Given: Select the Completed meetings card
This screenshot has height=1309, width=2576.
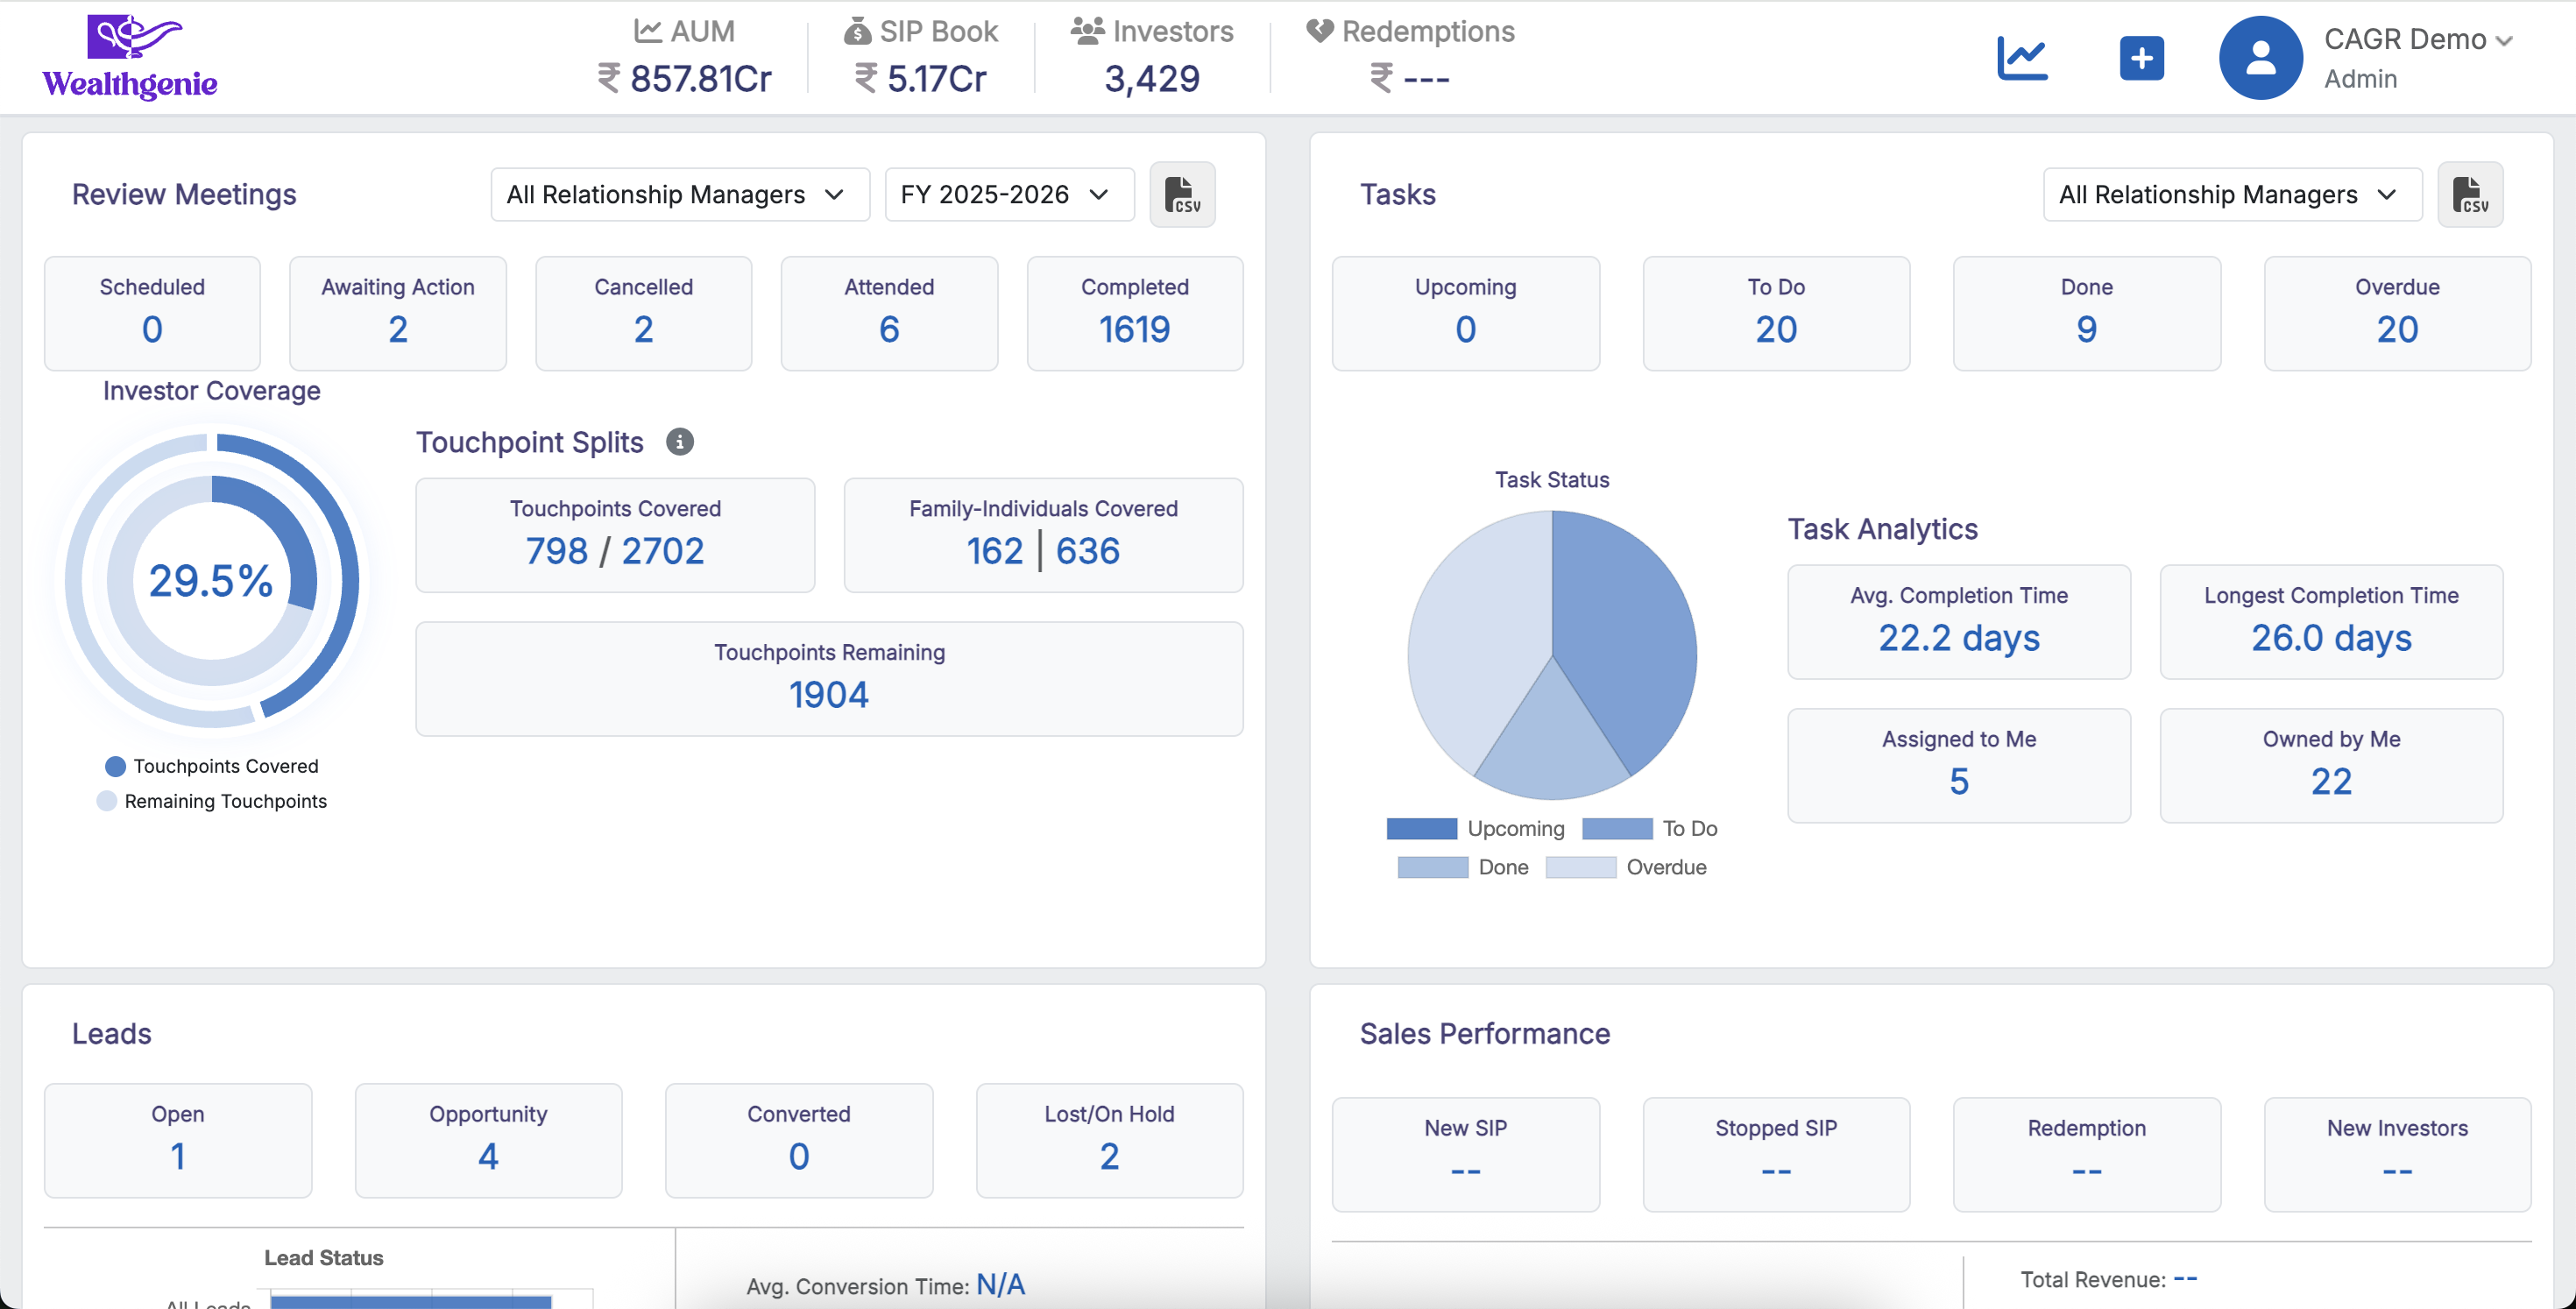Looking at the screenshot, I should 1134,313.
